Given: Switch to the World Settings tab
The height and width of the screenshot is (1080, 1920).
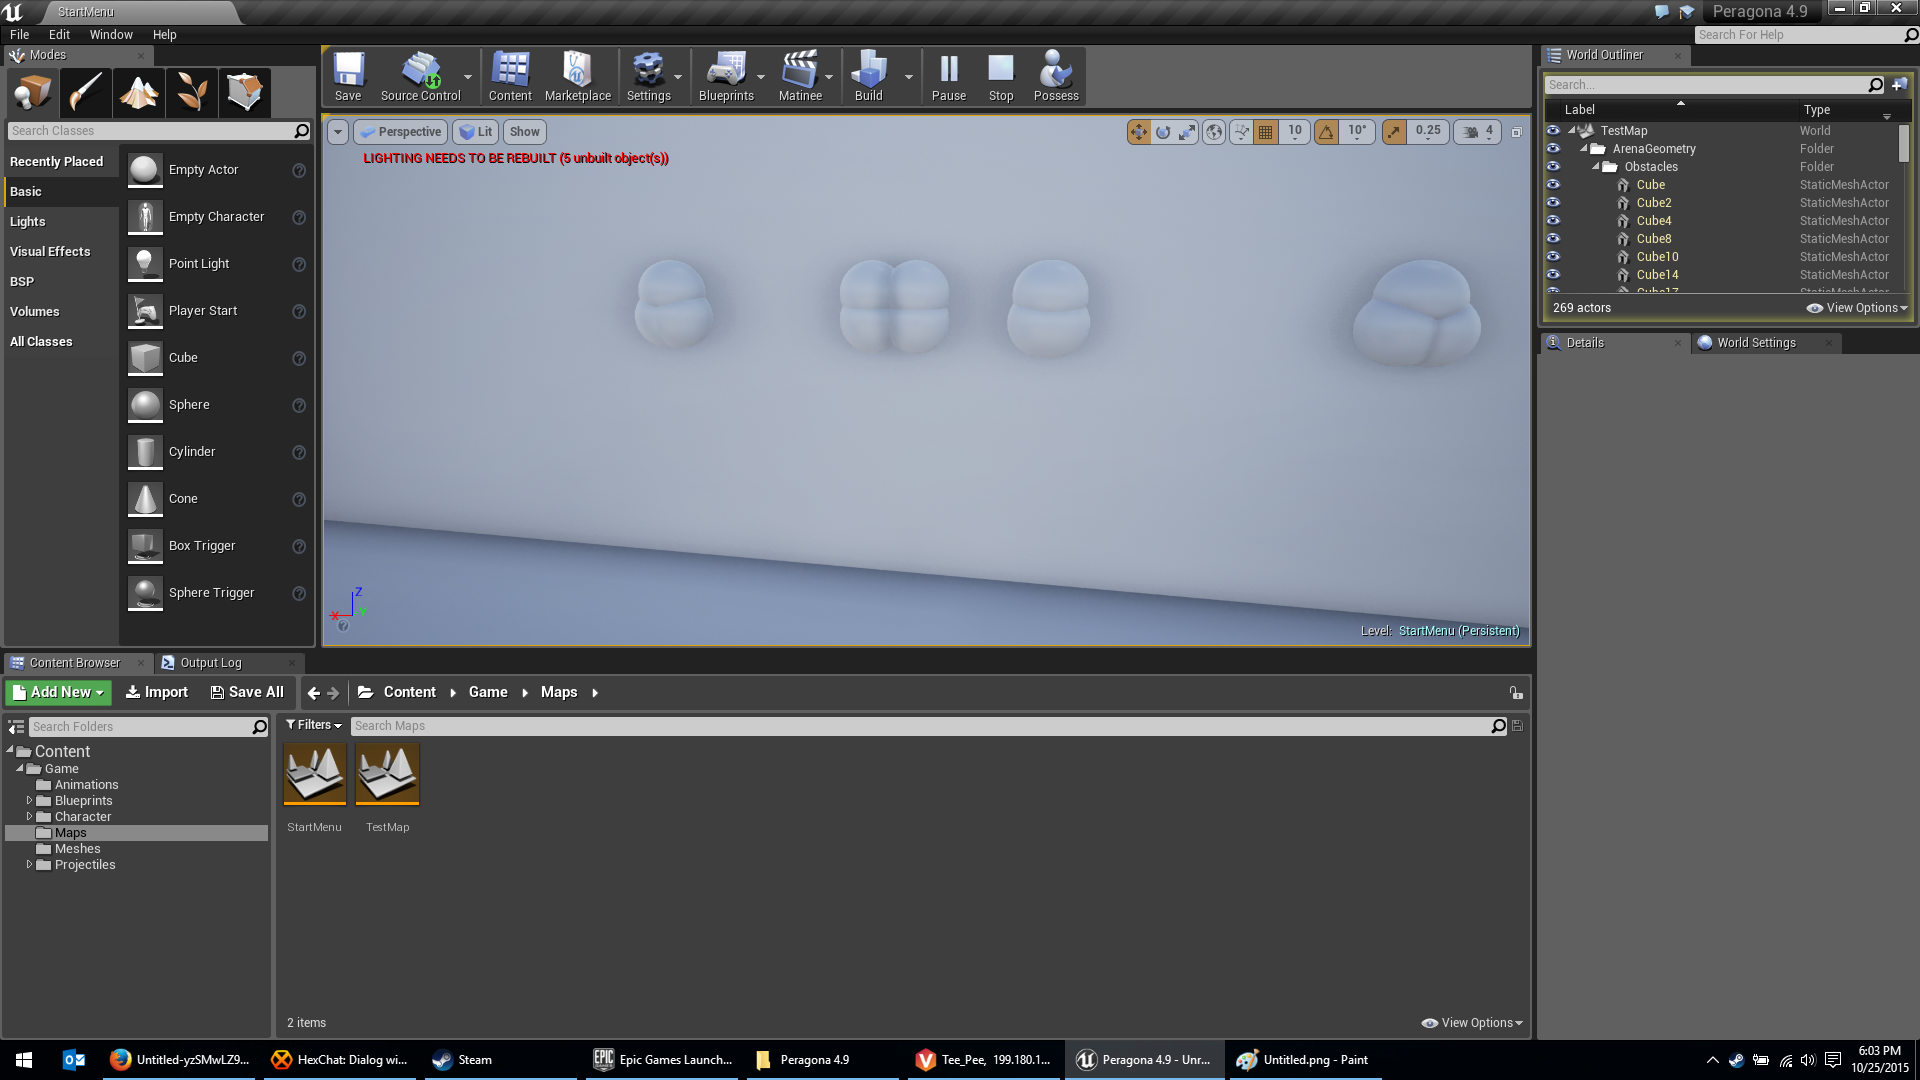Looking at the screenshot, I should pos(1757,343).
